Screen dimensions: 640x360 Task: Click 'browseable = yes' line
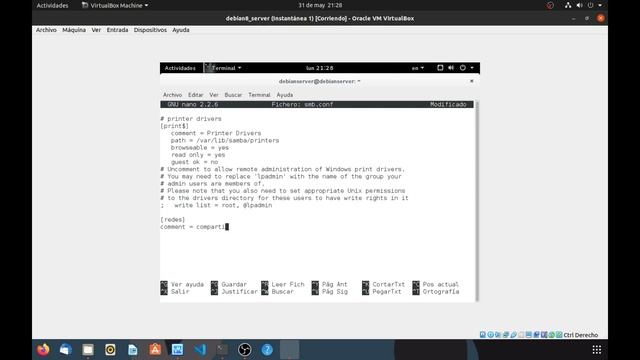[200, 148]
